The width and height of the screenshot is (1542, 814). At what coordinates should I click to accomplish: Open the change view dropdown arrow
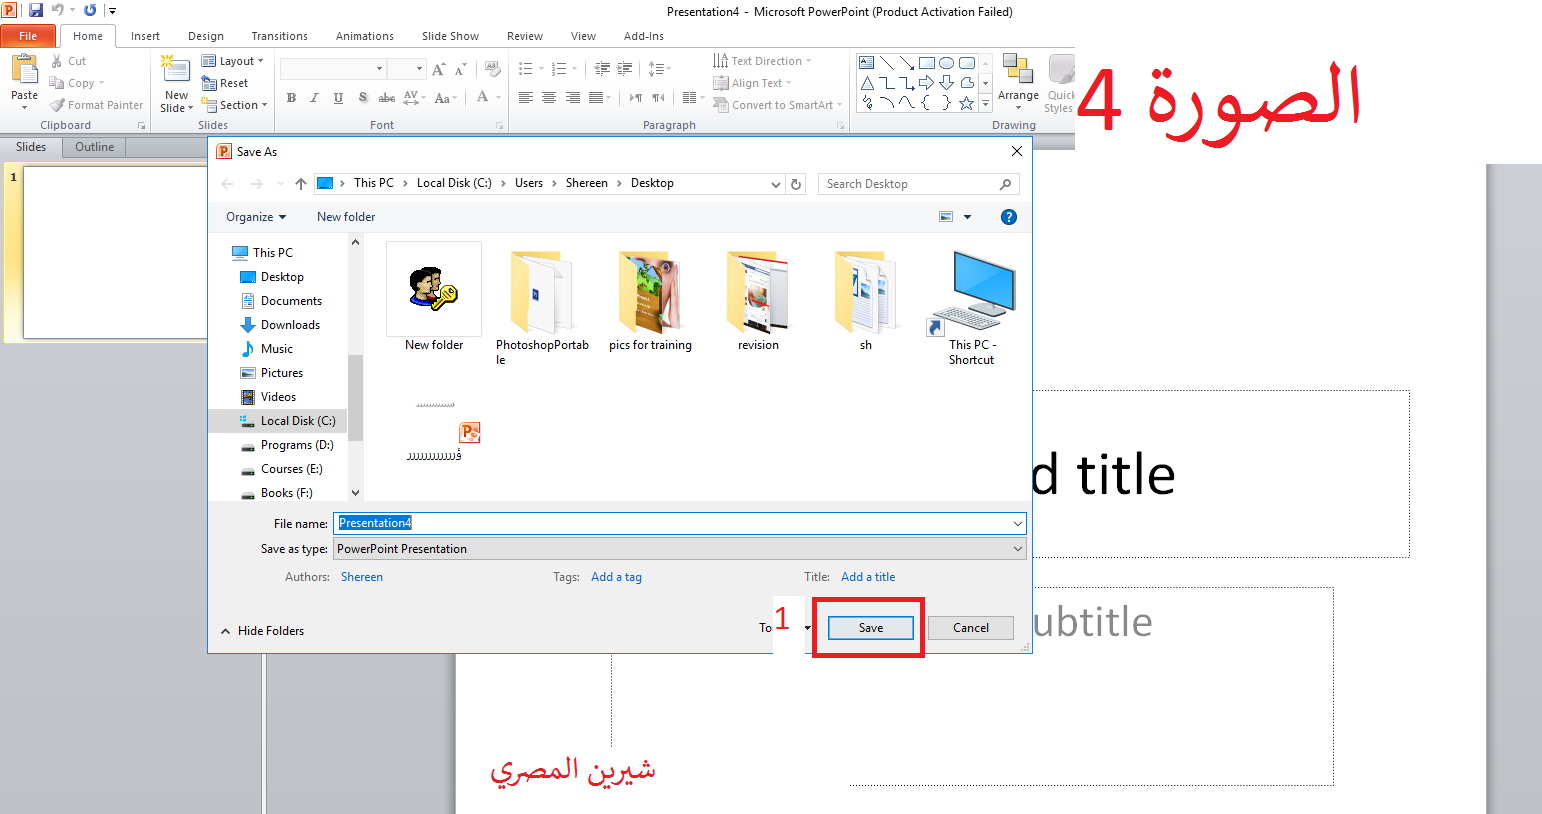click(967, 217)
